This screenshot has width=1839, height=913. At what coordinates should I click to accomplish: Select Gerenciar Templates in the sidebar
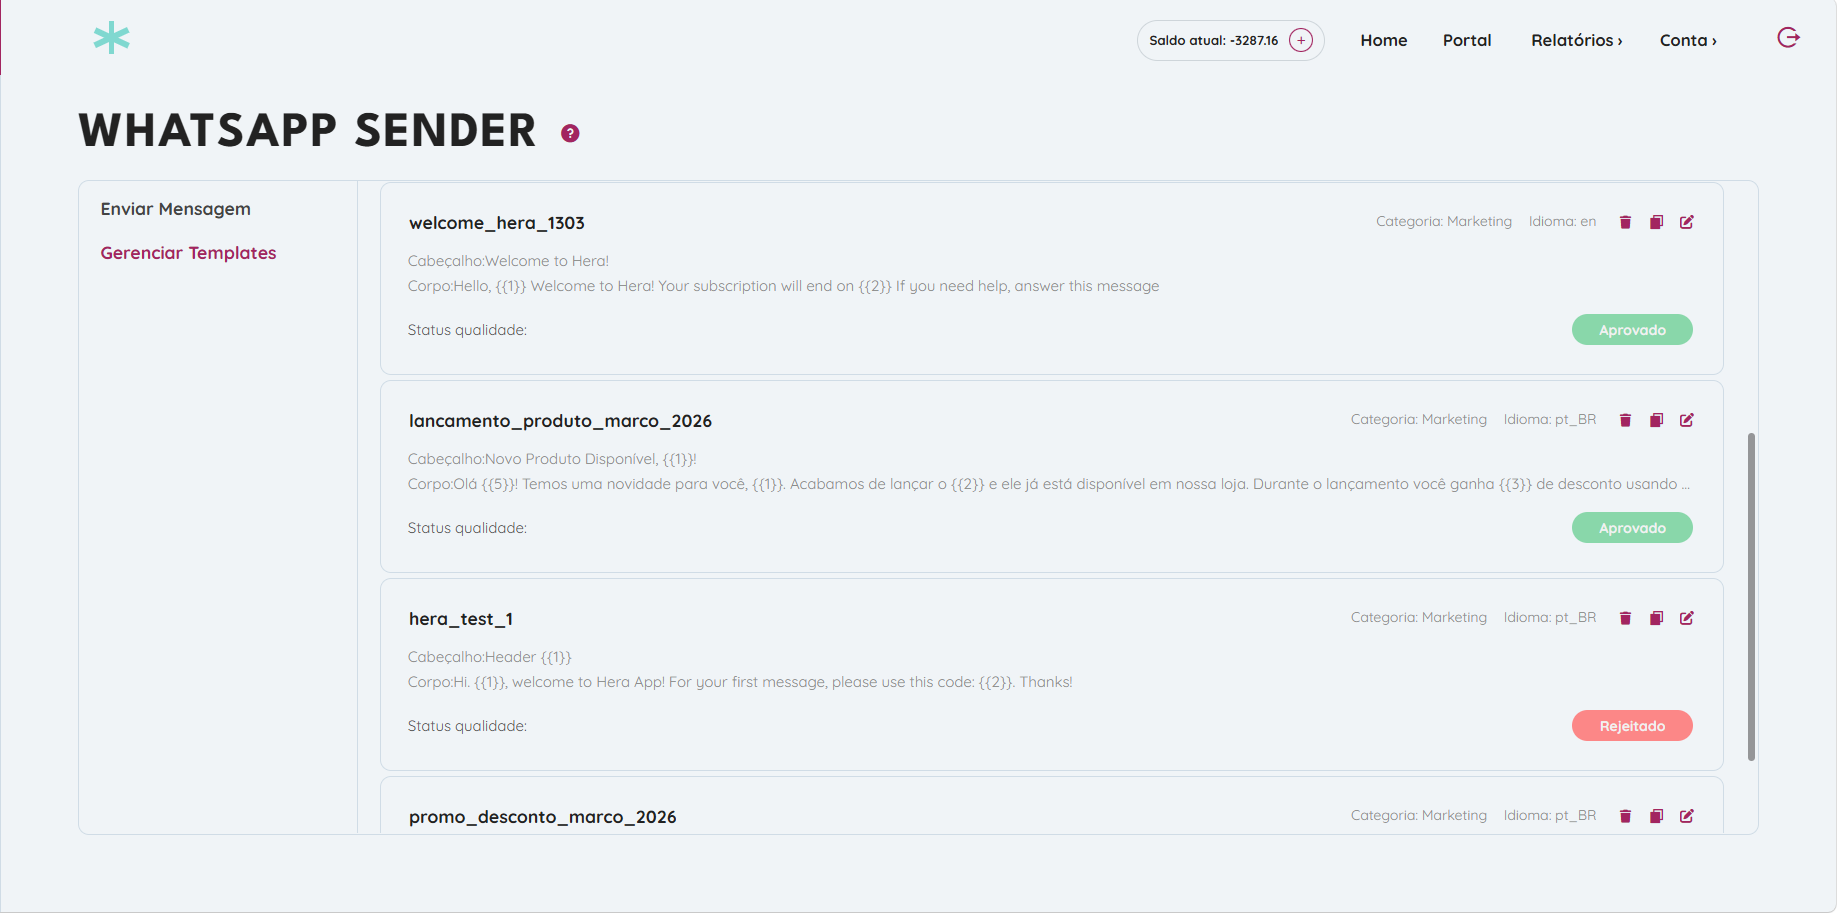tap(188, 253)
